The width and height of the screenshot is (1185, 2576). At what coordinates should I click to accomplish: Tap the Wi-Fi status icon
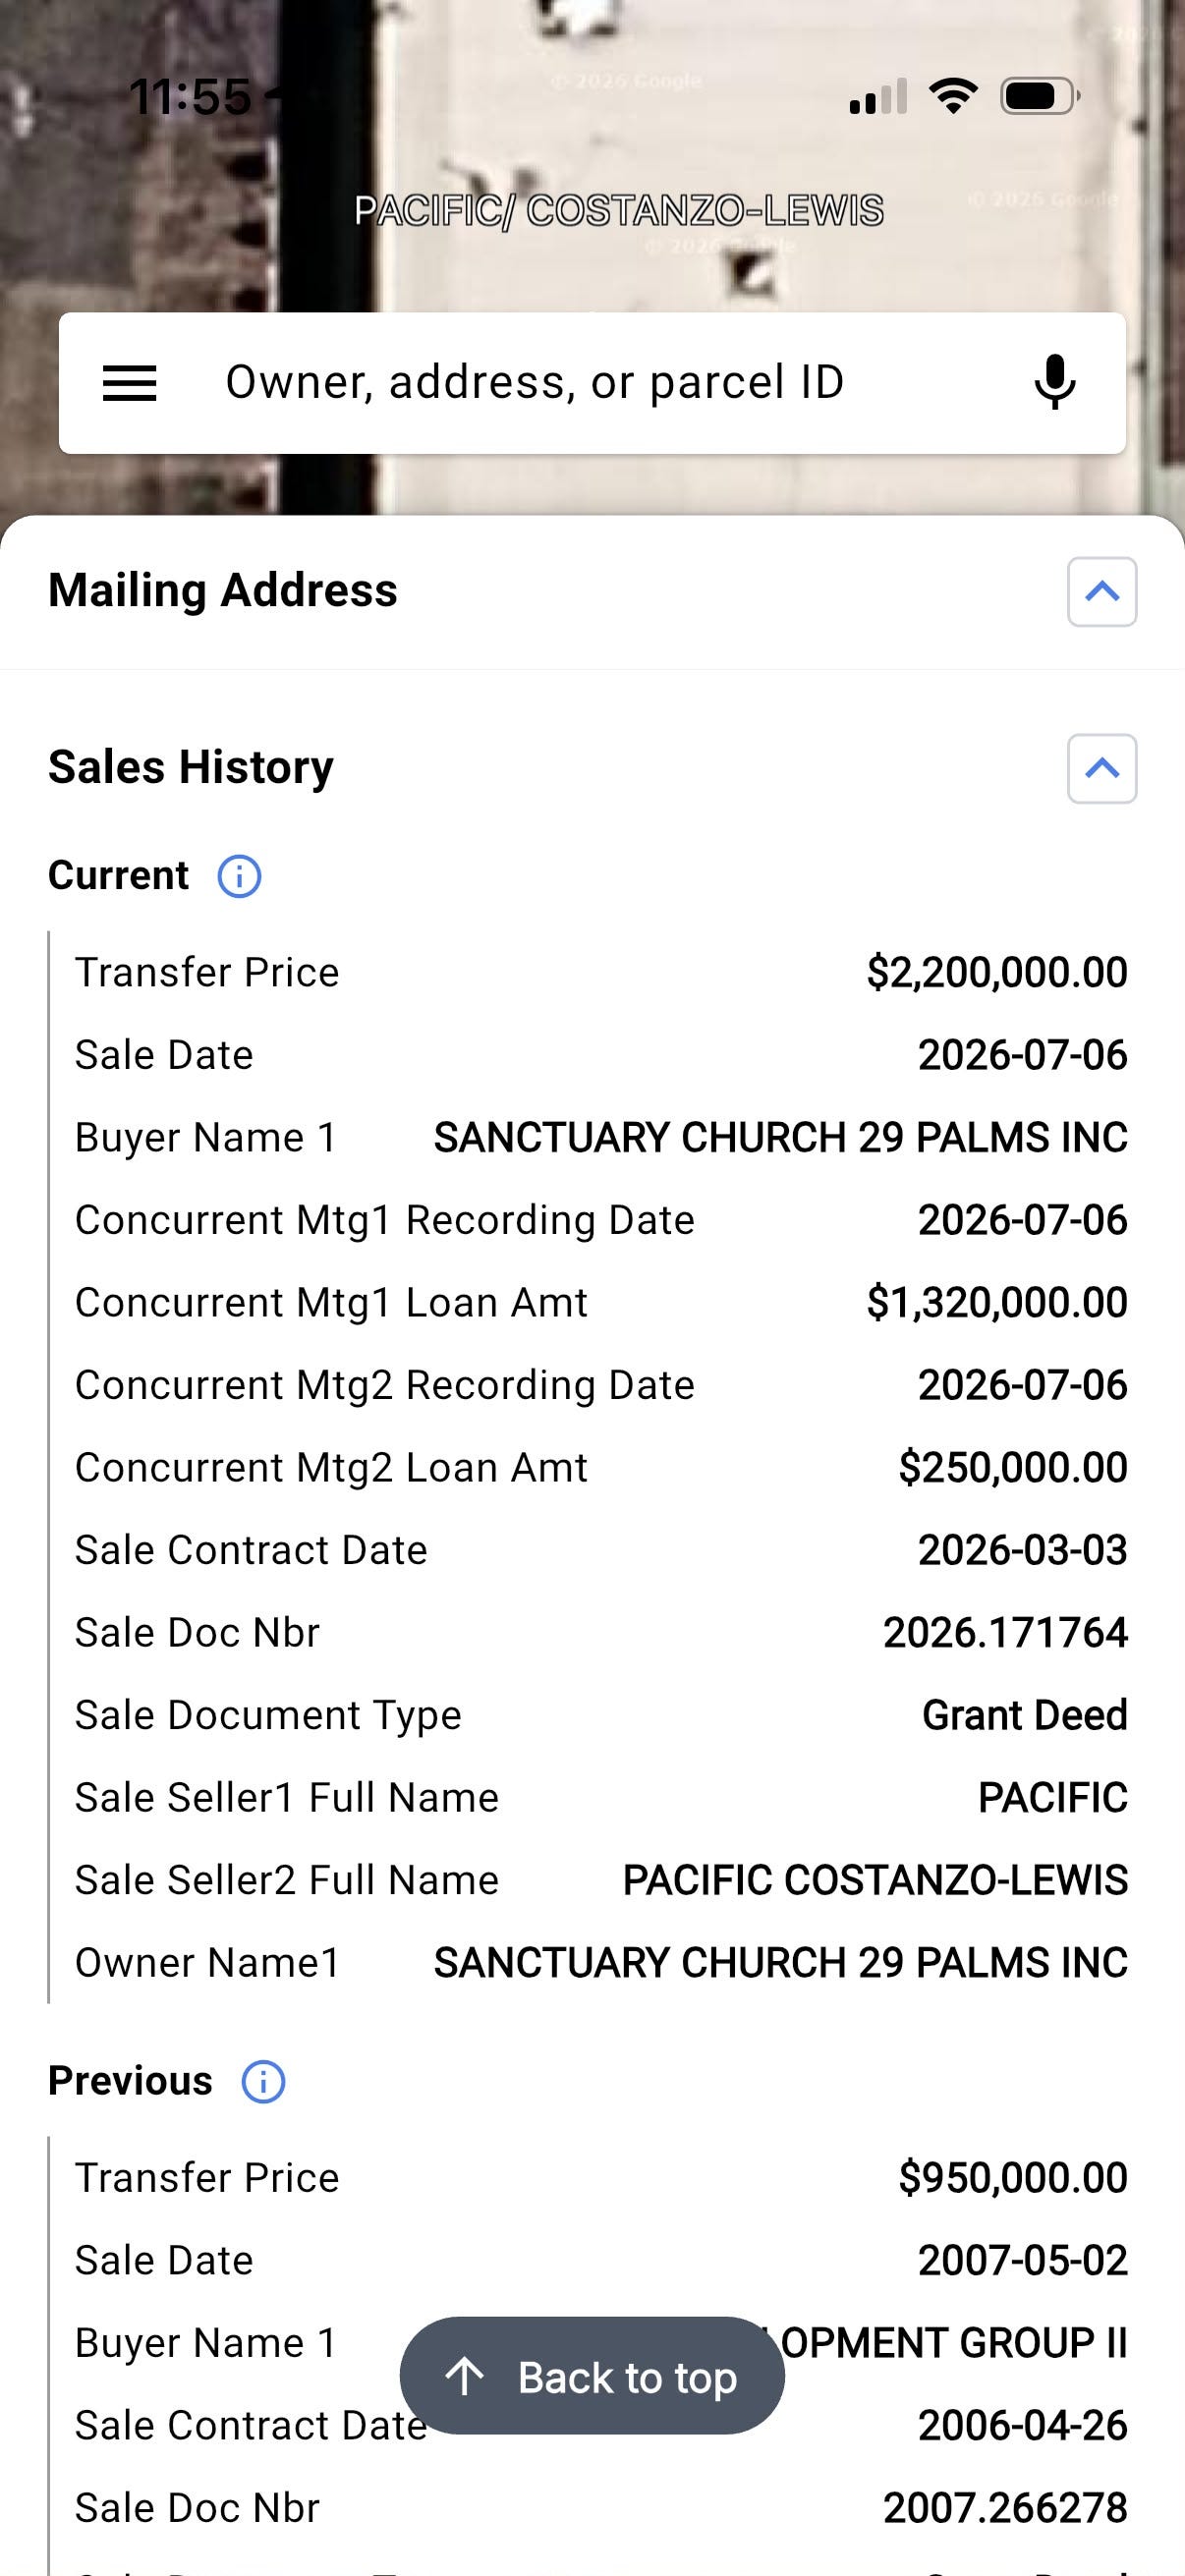953,96
